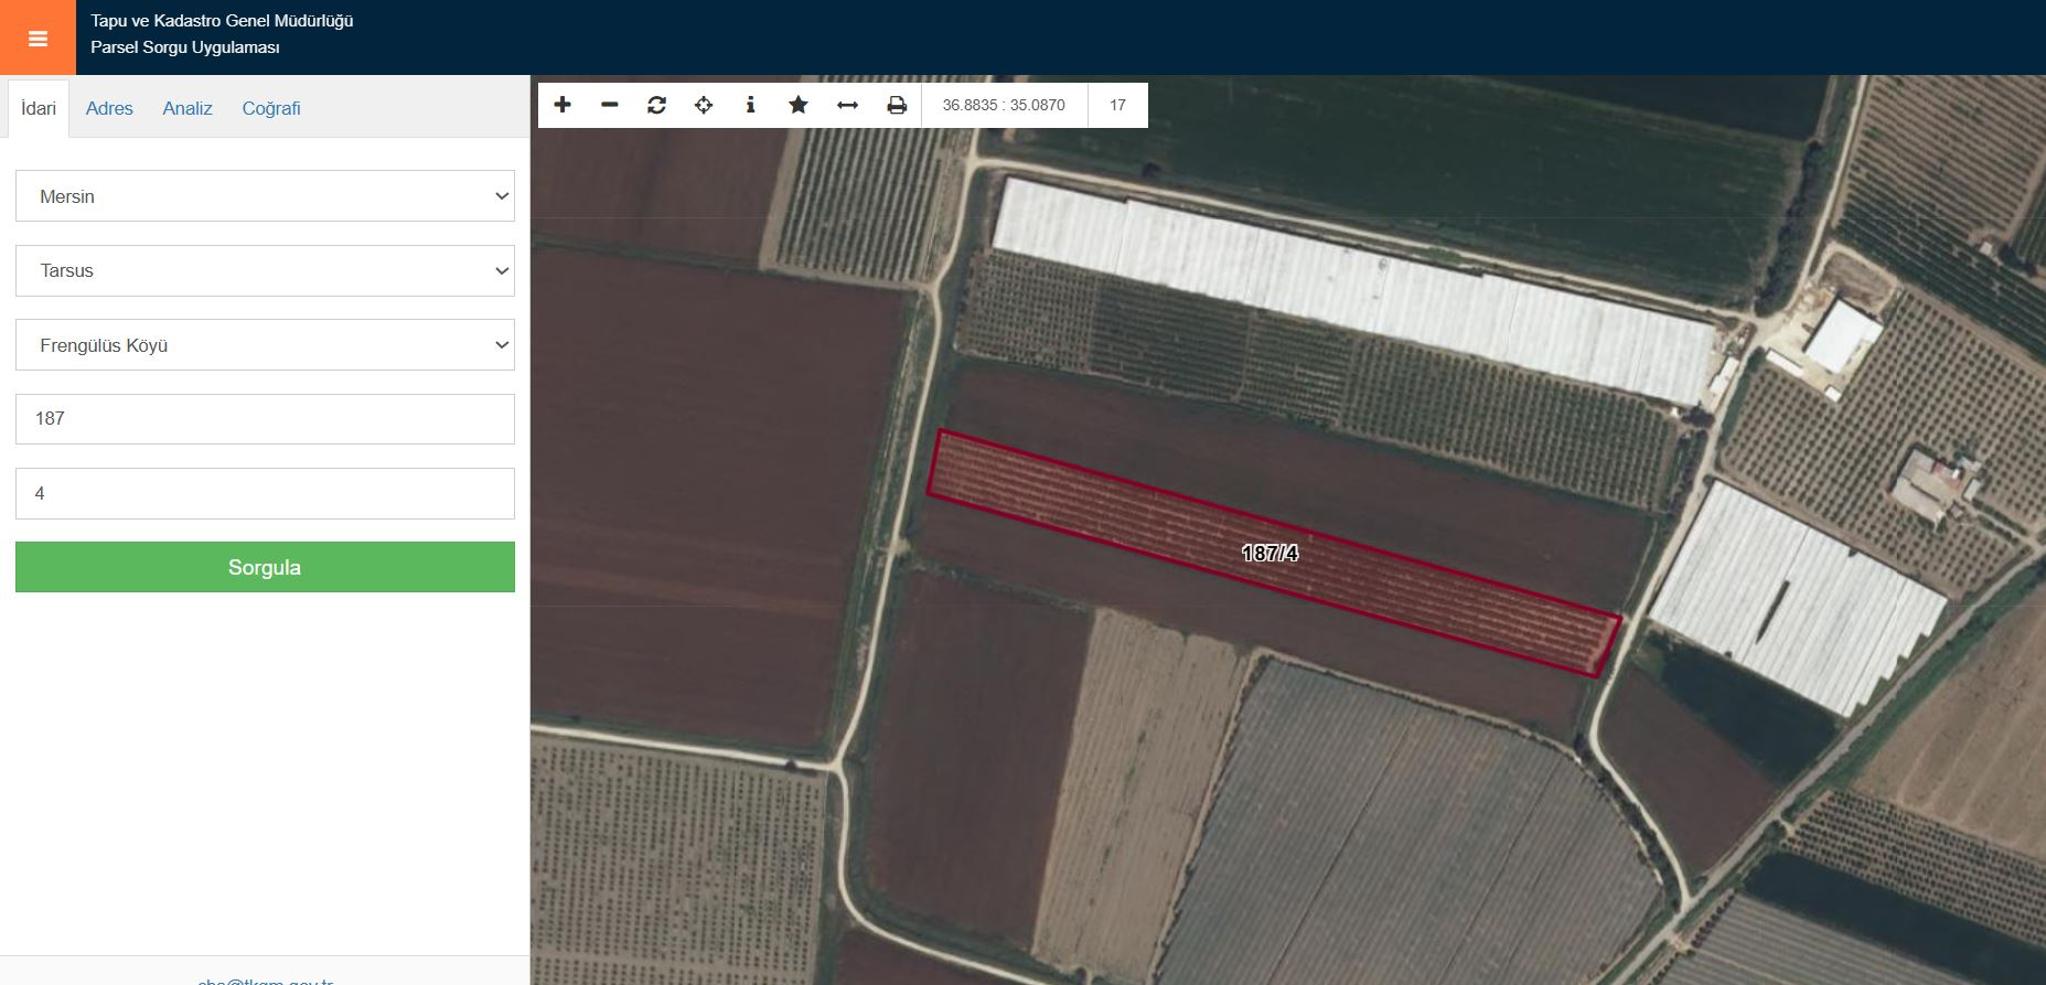Image resolution: width=2046 pixels, height=985 pixels.
Task: Open the Analiz tab
Action: (x=187, y=108)
